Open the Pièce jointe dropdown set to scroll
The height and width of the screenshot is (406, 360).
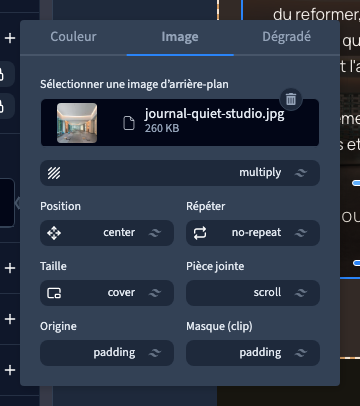[x=253, y=293]
